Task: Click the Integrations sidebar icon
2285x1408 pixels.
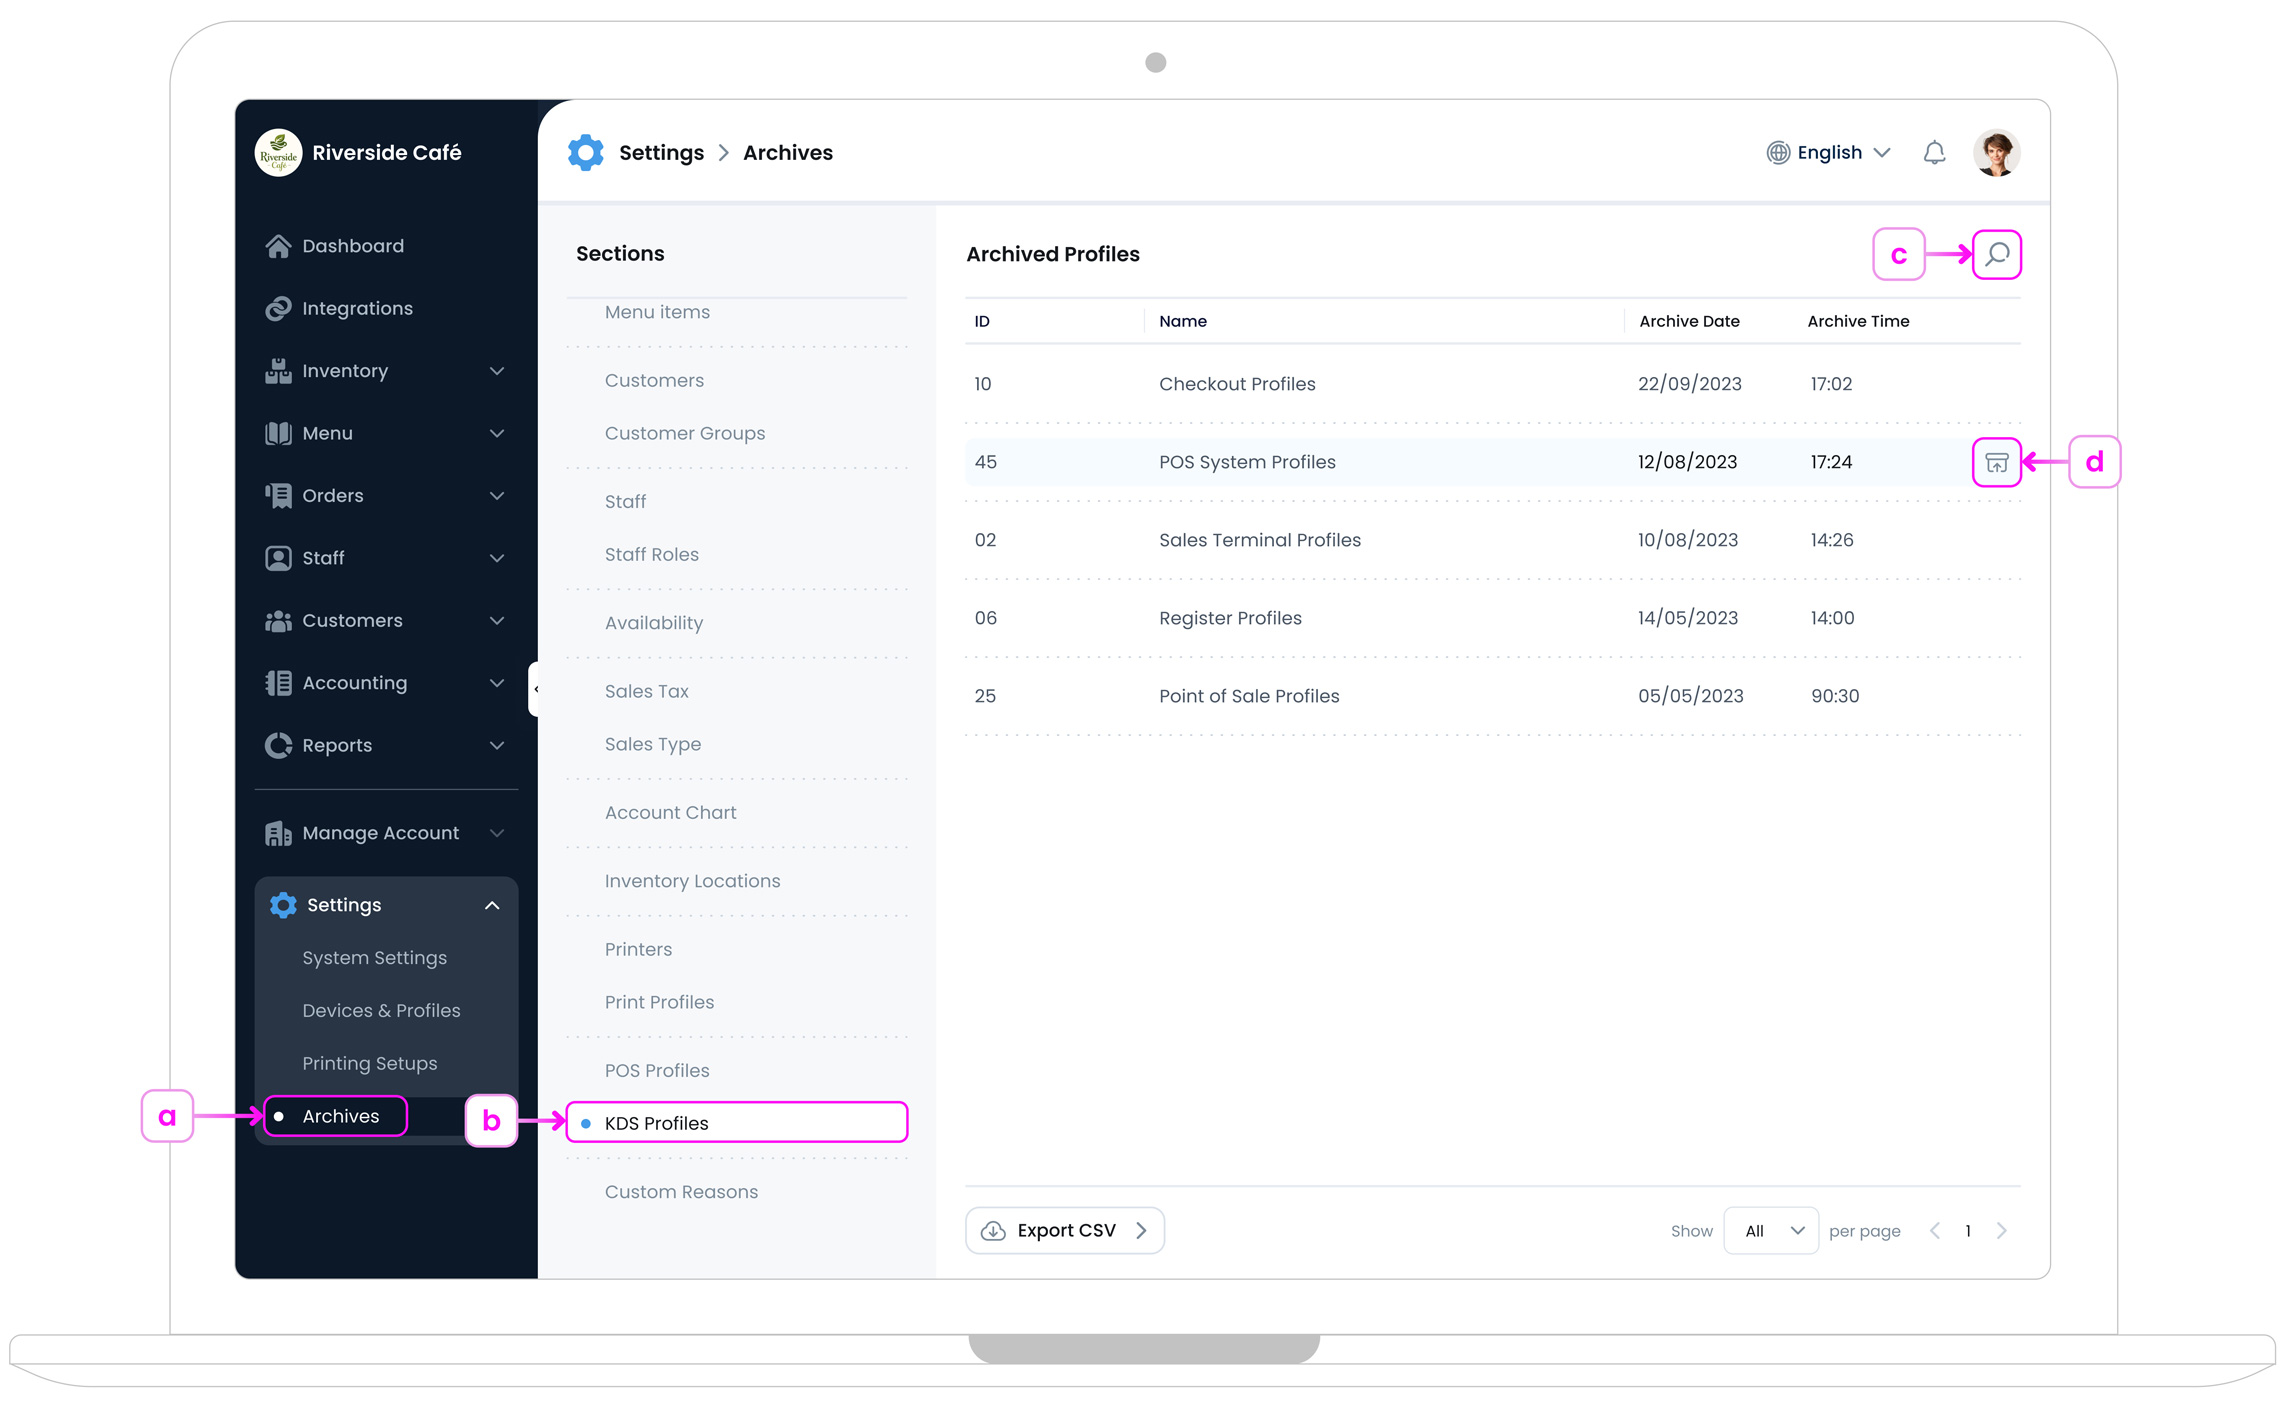Action: pyautogui.click(x=277, y=308)
